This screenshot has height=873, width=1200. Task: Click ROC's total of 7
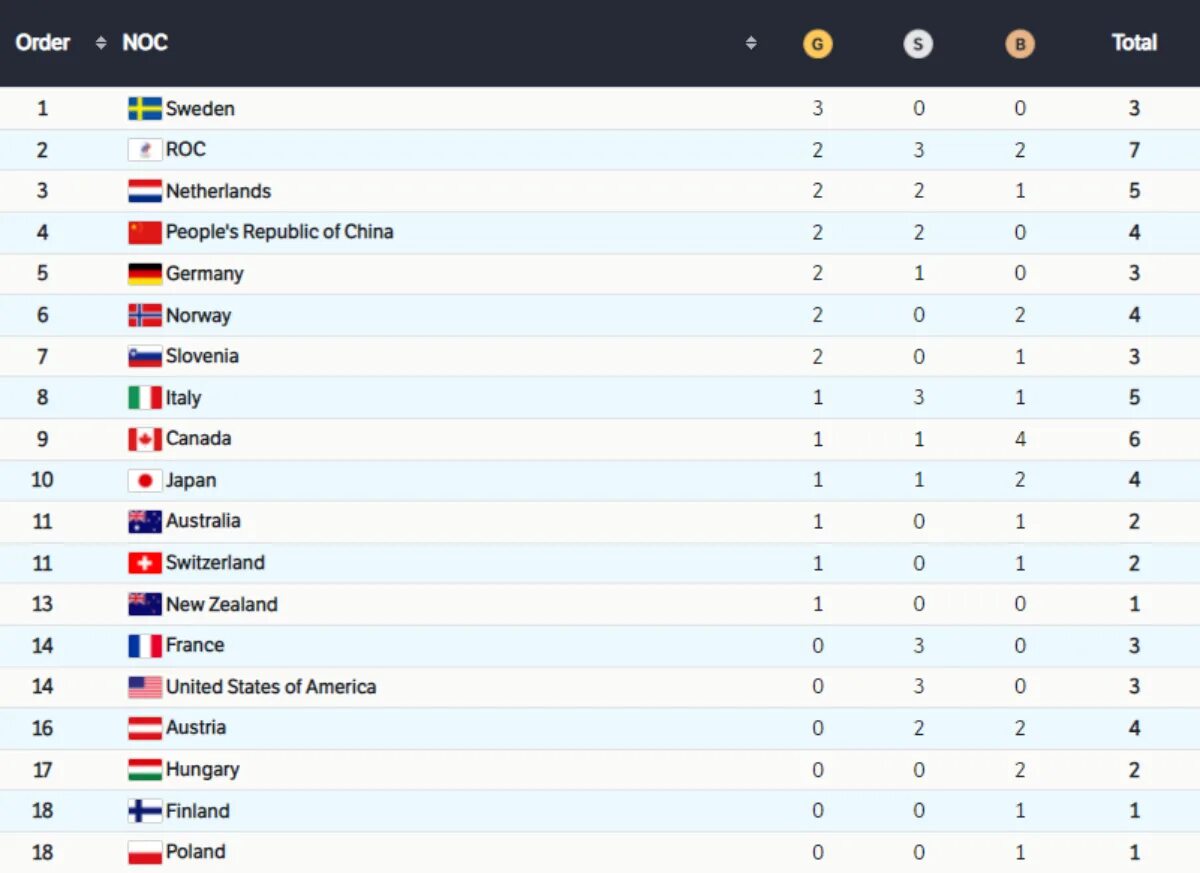[x=1134, y=150]
